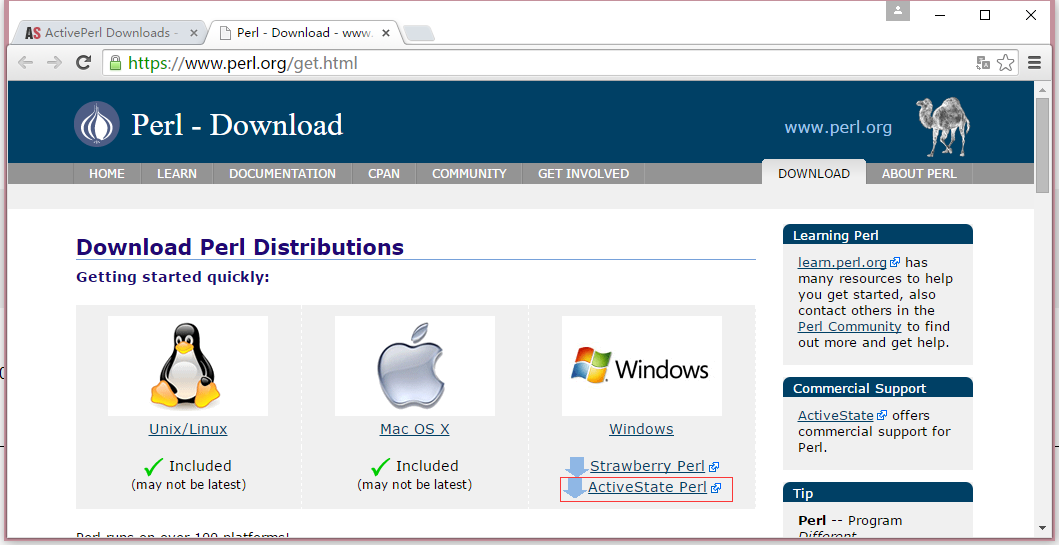
Task: Open the translate page icon
Action: (983, 63)
